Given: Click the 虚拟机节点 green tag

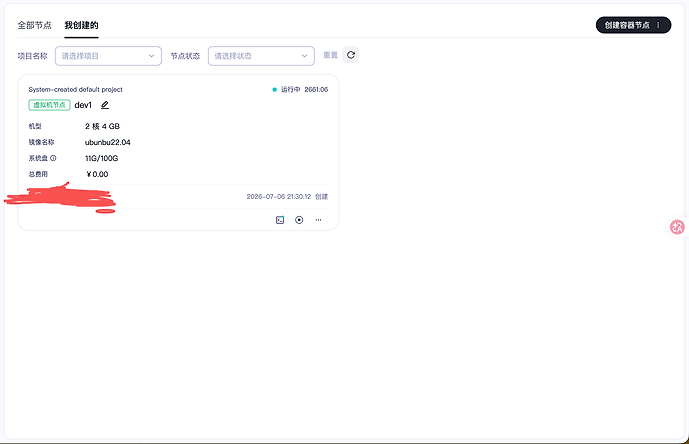Looking at the screenshot, I should [x=49, y=105].
